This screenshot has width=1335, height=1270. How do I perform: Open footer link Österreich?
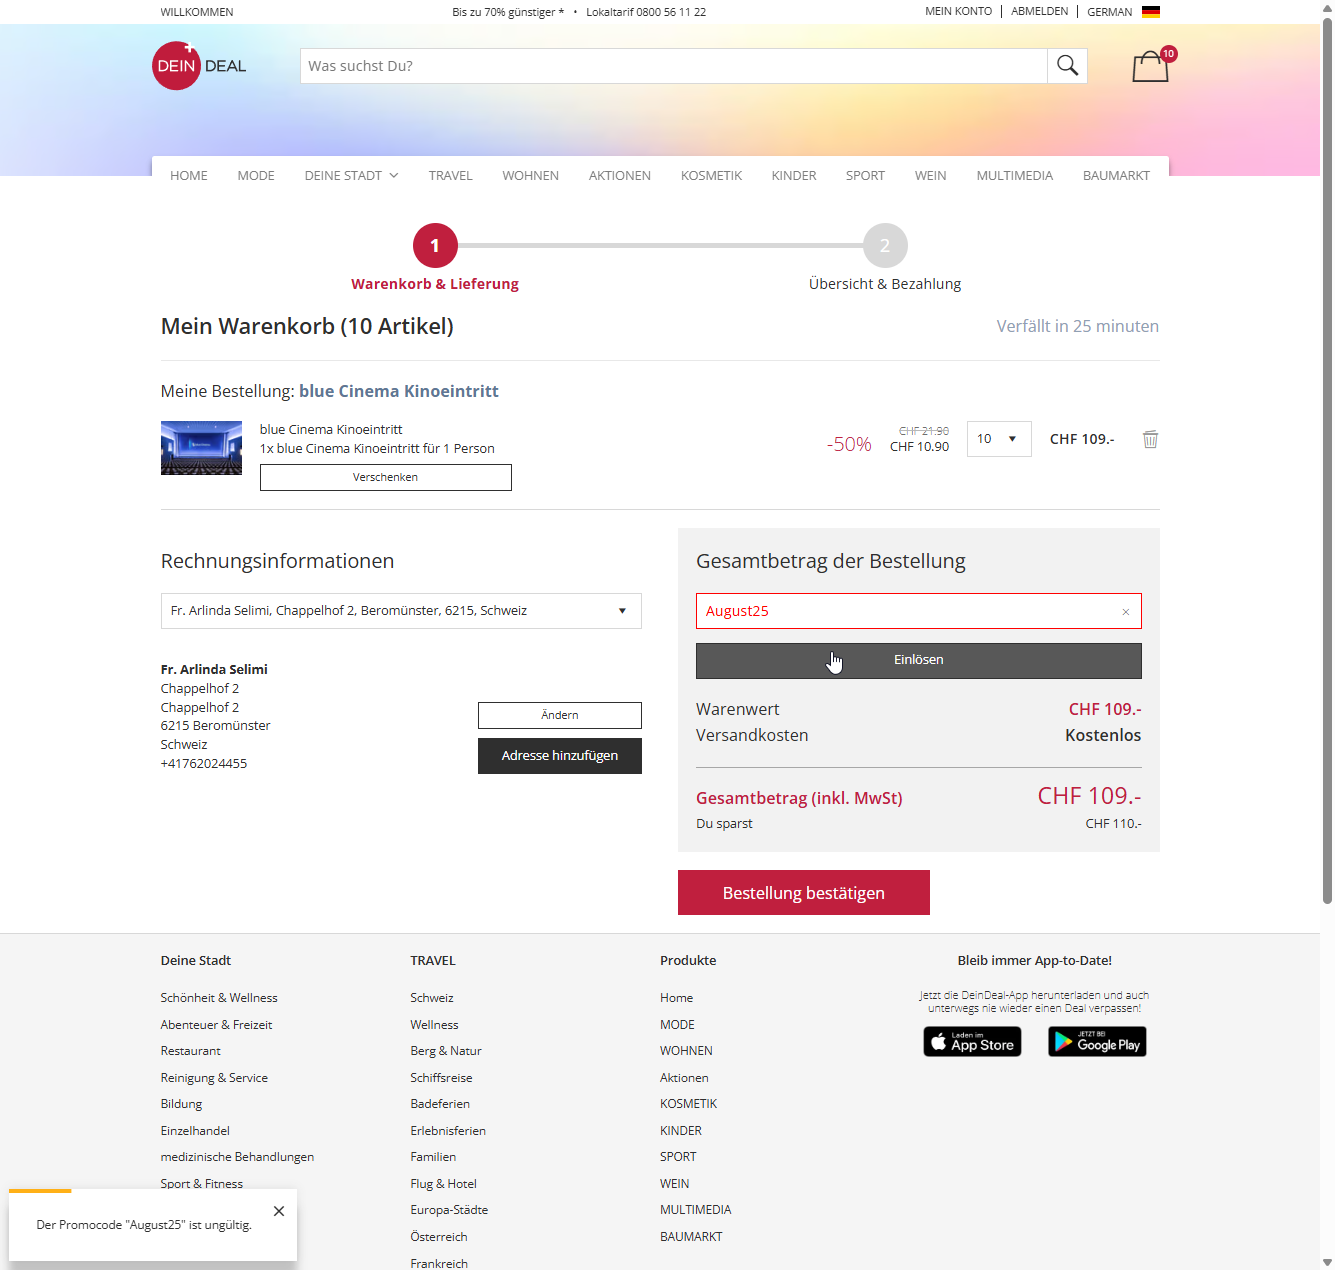coord(439,1237)
